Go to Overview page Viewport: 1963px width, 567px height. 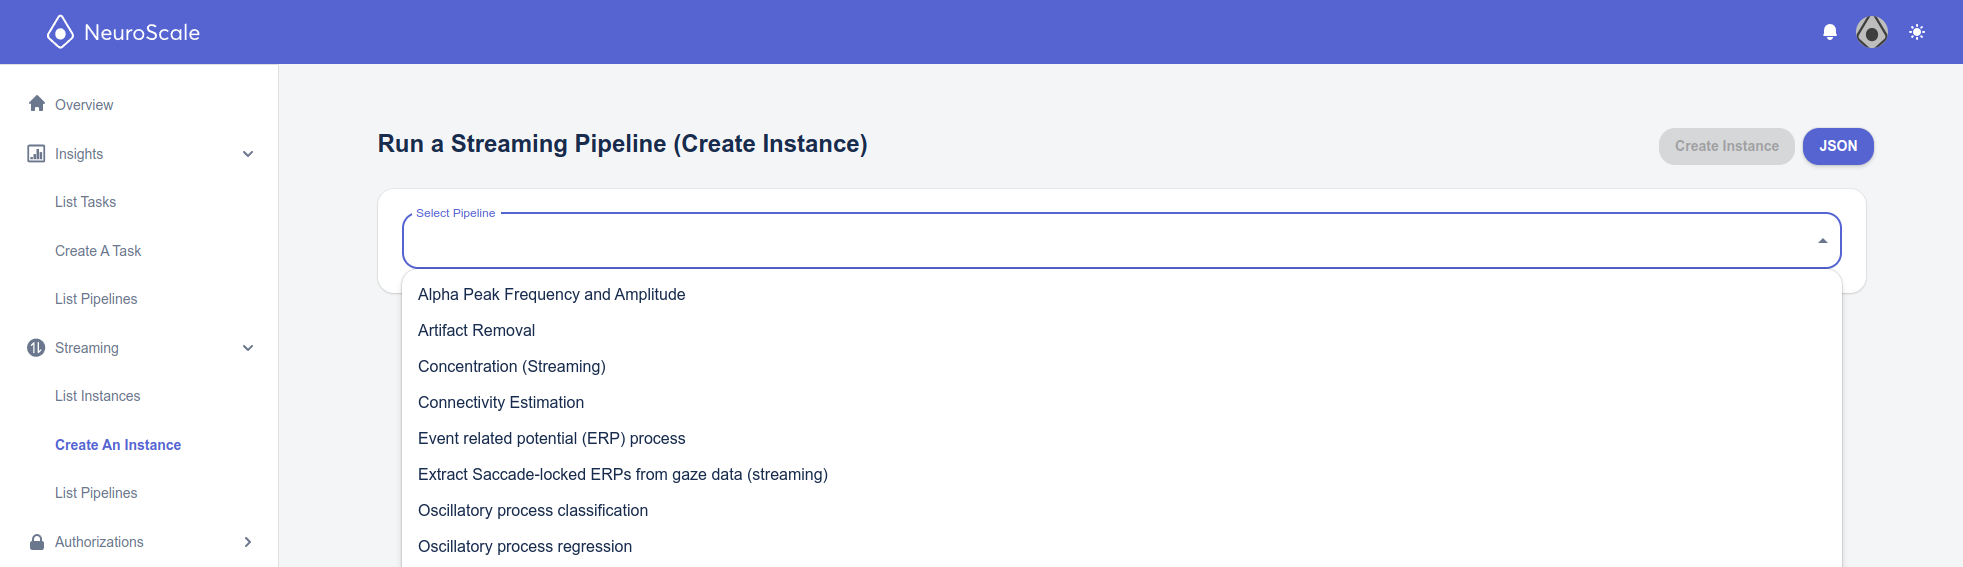coord(84,105)
